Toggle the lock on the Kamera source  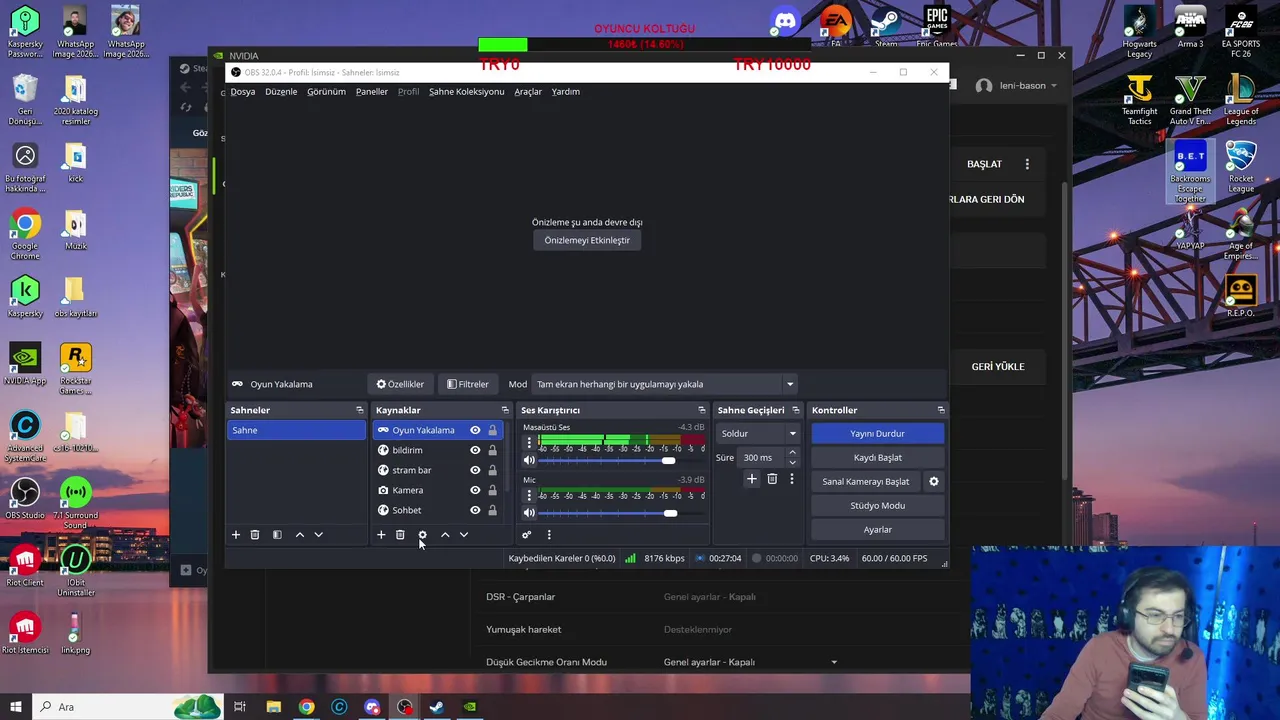[x=492, y=490]
